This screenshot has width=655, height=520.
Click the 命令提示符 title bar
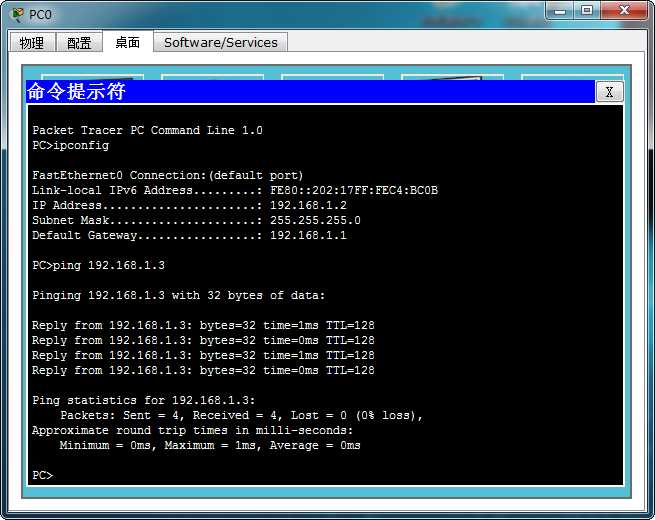pos(311,91)
